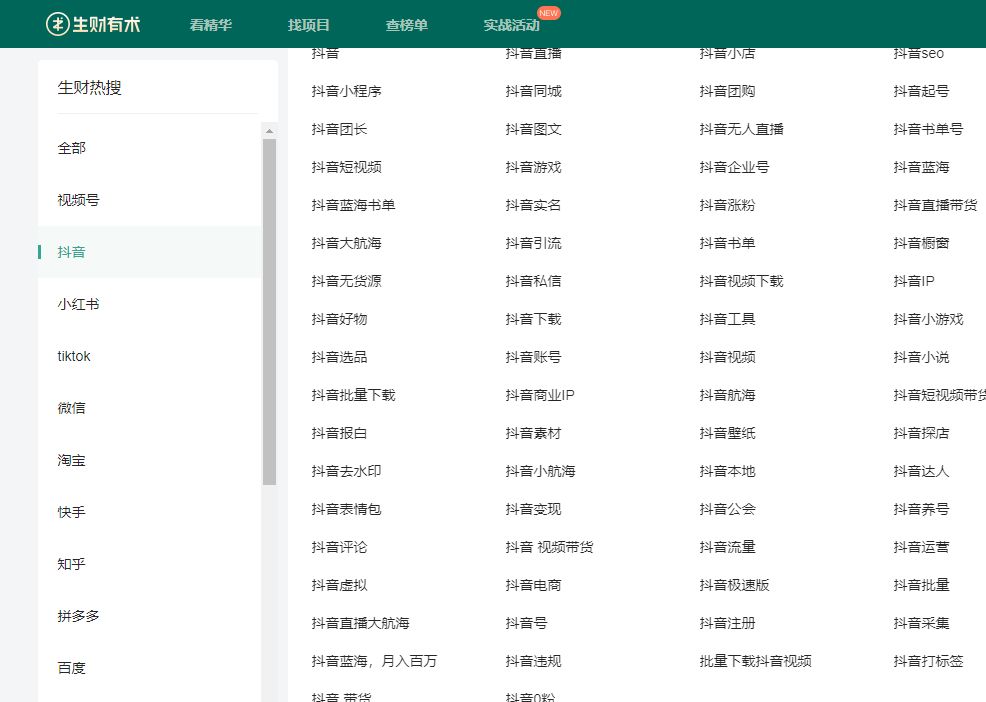The height and width of the screenshot is (702, 986).
Task: Open the 抖音探店 keyword link
Action: (921, 433)
